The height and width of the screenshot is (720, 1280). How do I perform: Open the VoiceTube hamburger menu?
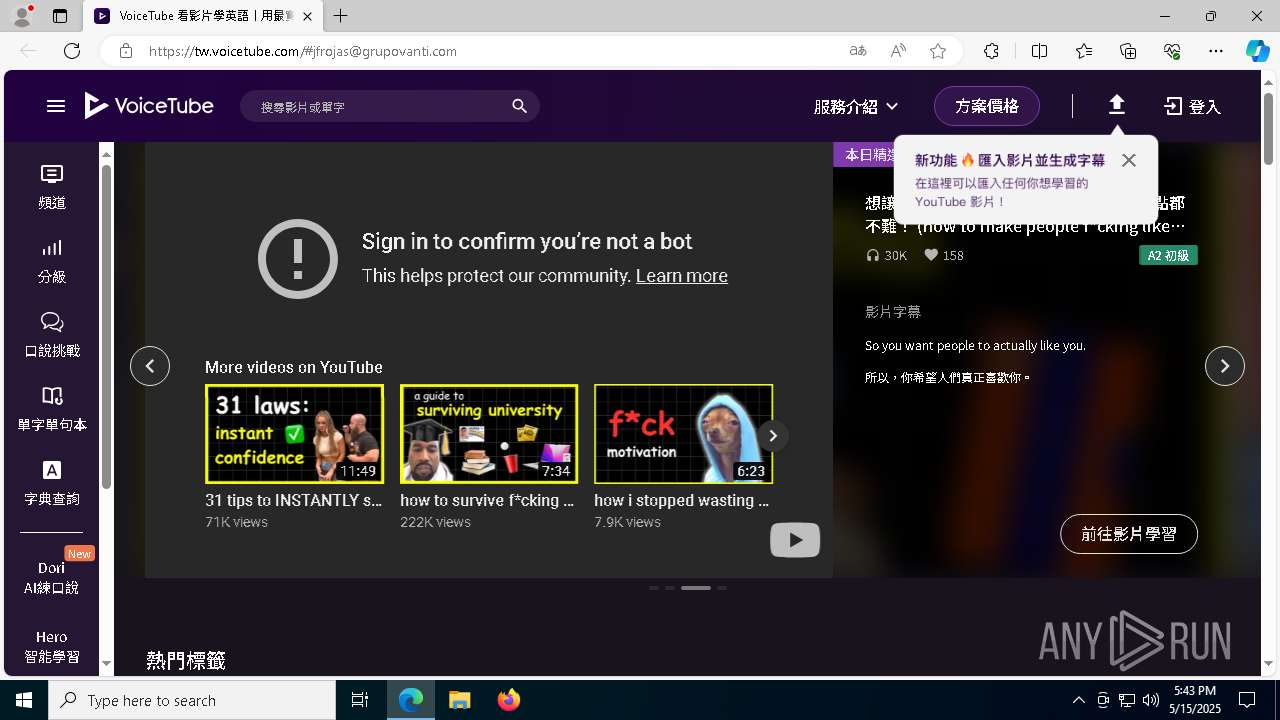(x=56, y=106)
